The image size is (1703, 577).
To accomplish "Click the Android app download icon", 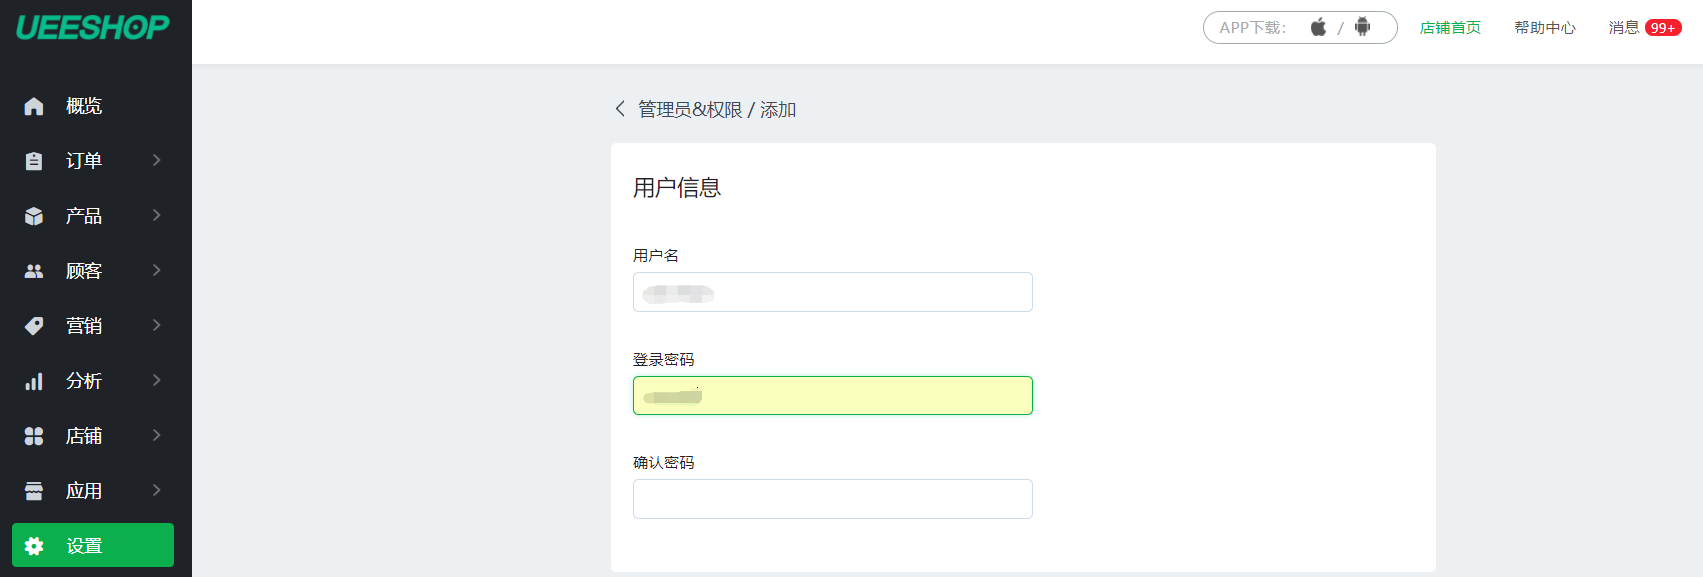I will (x=1362, y=27).
